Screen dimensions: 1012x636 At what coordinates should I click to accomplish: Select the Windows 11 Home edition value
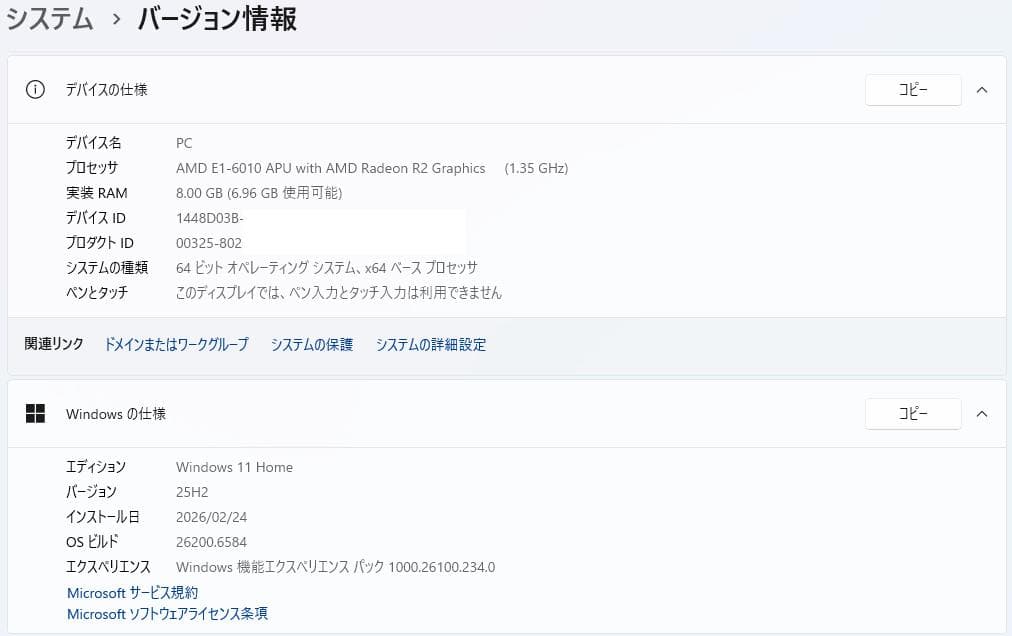click(234, 467)
